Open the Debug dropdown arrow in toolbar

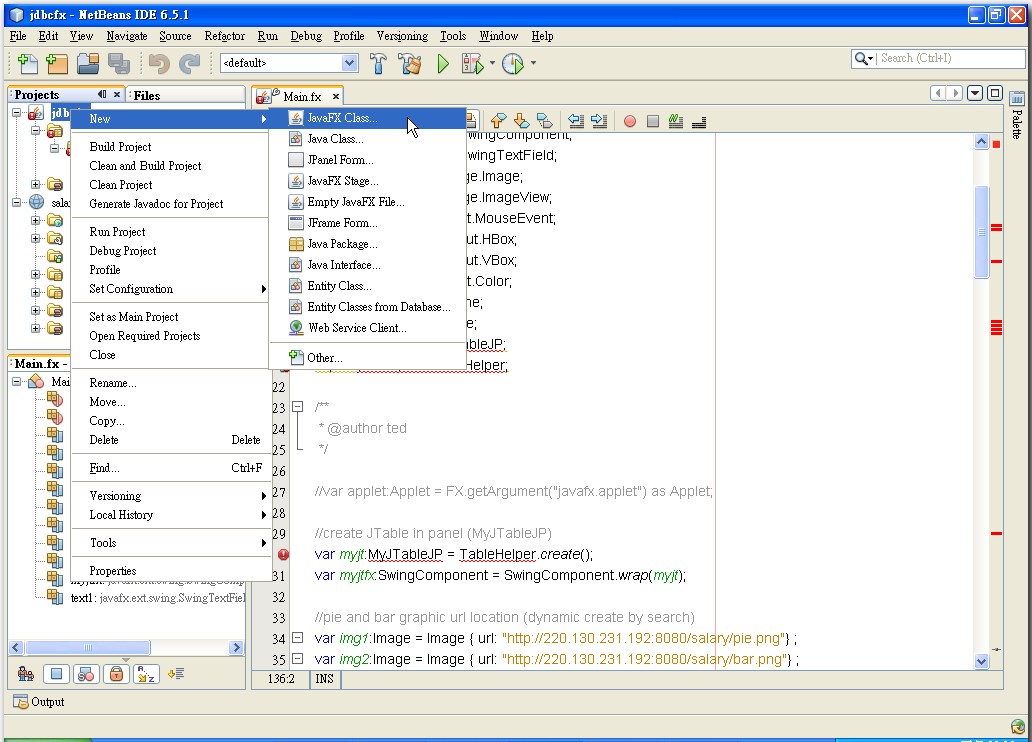pyautogui.click(x=492, y=63)
